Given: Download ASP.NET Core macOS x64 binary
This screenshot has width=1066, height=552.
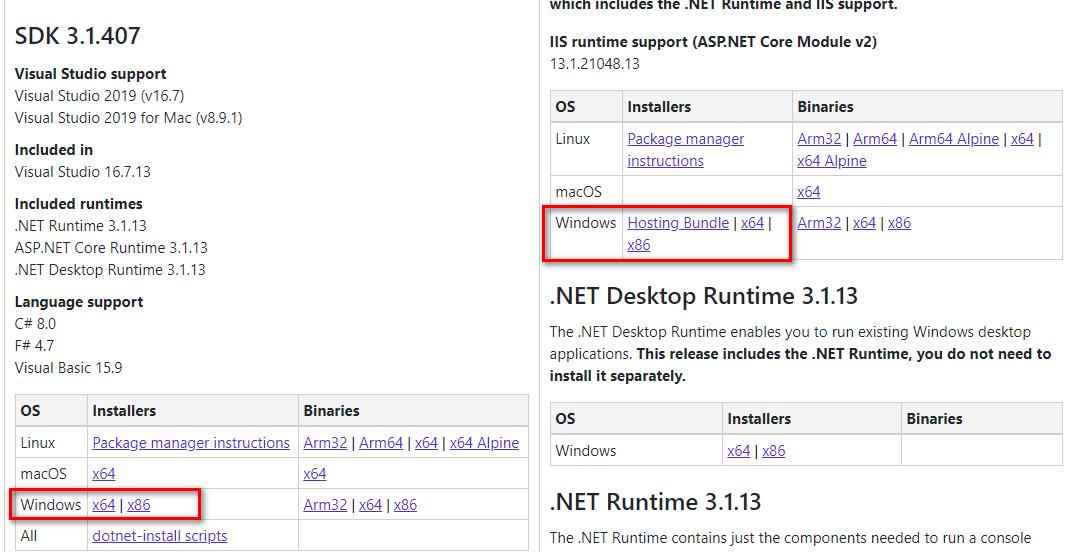Looking at the screenshot, I should coord(808,192).
